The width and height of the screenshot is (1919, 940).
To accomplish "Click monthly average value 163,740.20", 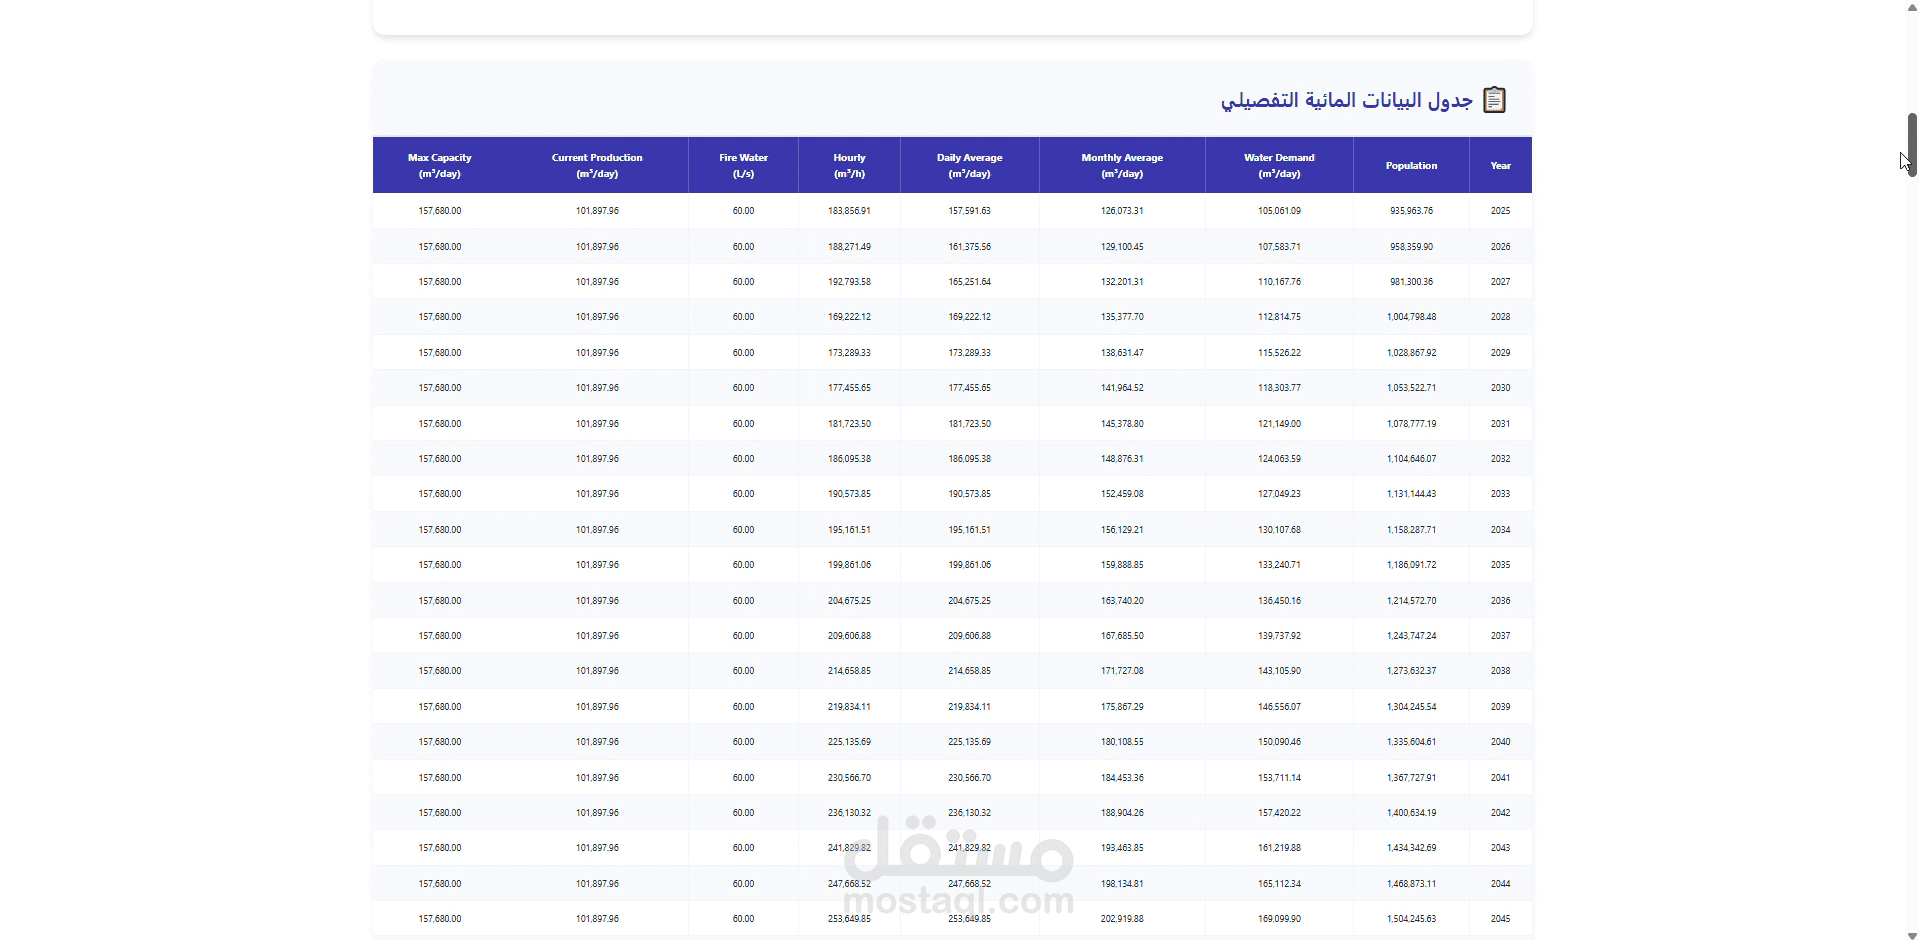I will pos(1122,601).
